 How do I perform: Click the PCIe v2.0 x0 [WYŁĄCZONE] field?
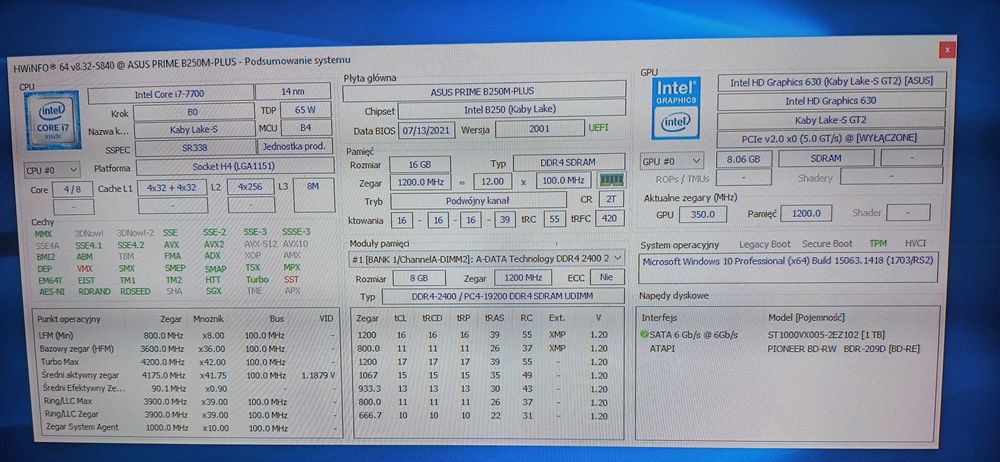coord(830,138)
